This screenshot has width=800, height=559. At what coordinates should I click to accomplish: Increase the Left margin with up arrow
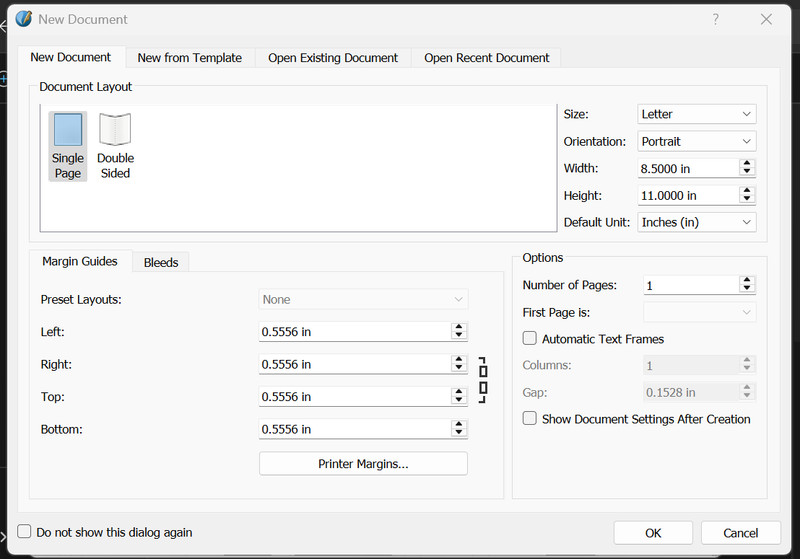coord(459,326)
